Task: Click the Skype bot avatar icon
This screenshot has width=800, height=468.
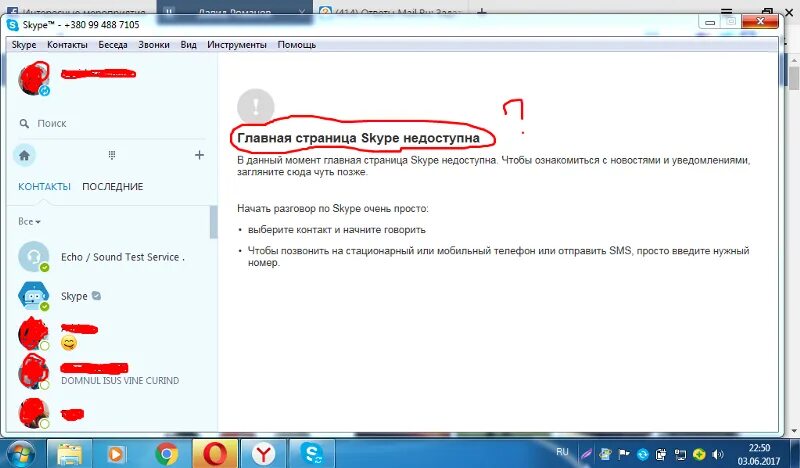Action: (34, 295)
